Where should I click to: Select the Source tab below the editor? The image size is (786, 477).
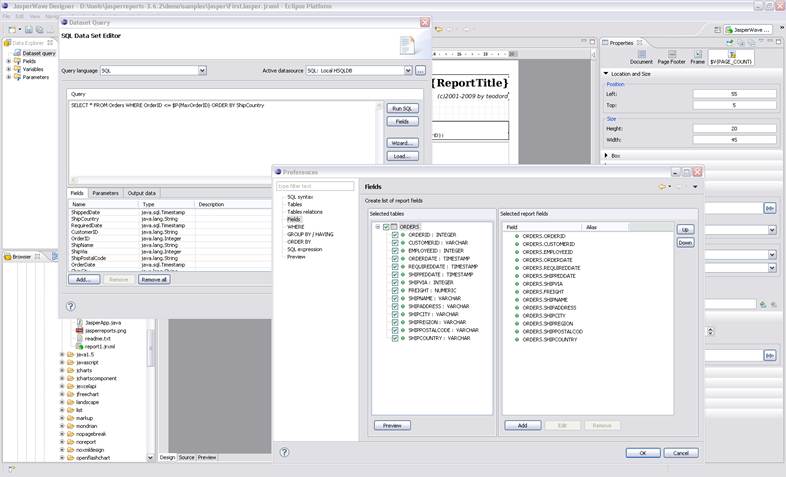pos(186,457)
